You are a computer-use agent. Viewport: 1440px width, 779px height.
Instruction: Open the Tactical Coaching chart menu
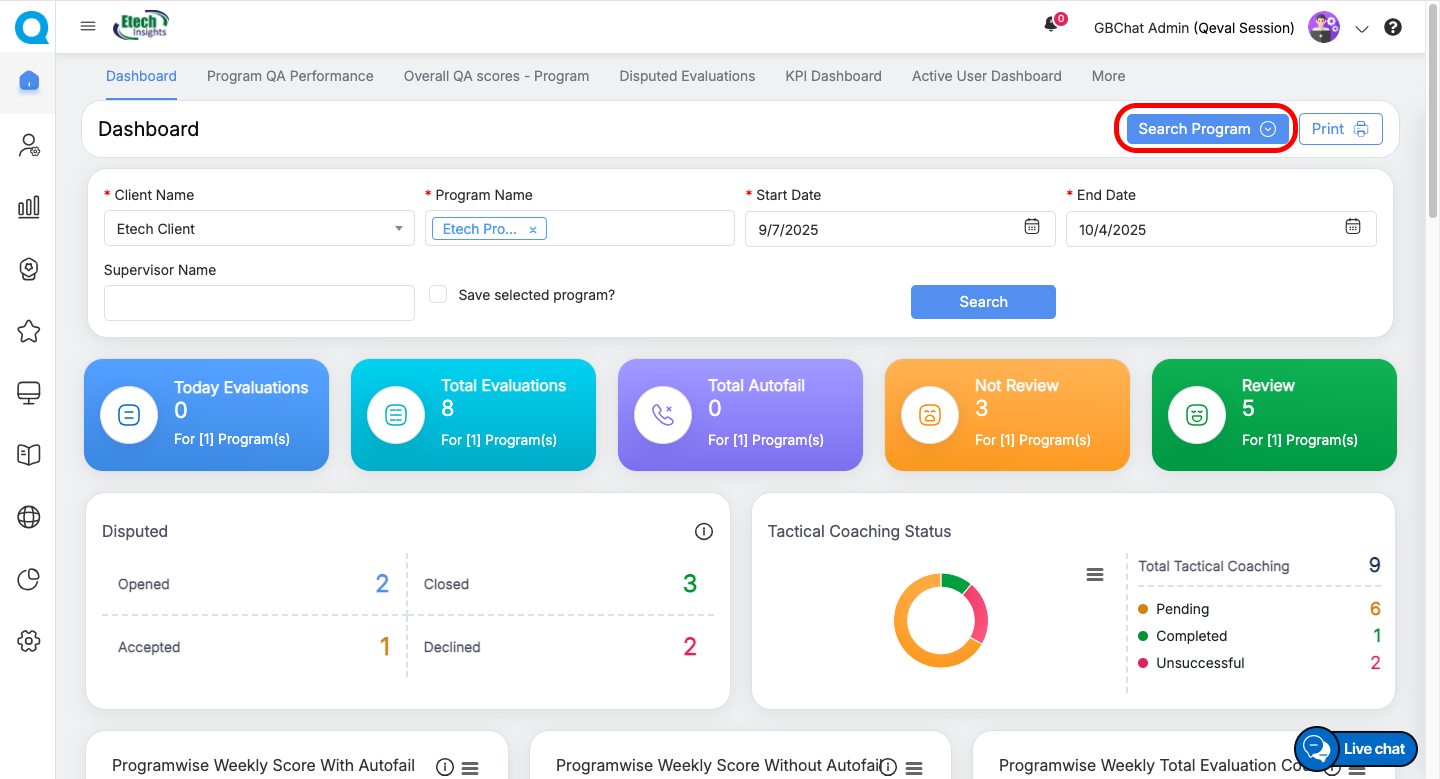pos(1095,574)
